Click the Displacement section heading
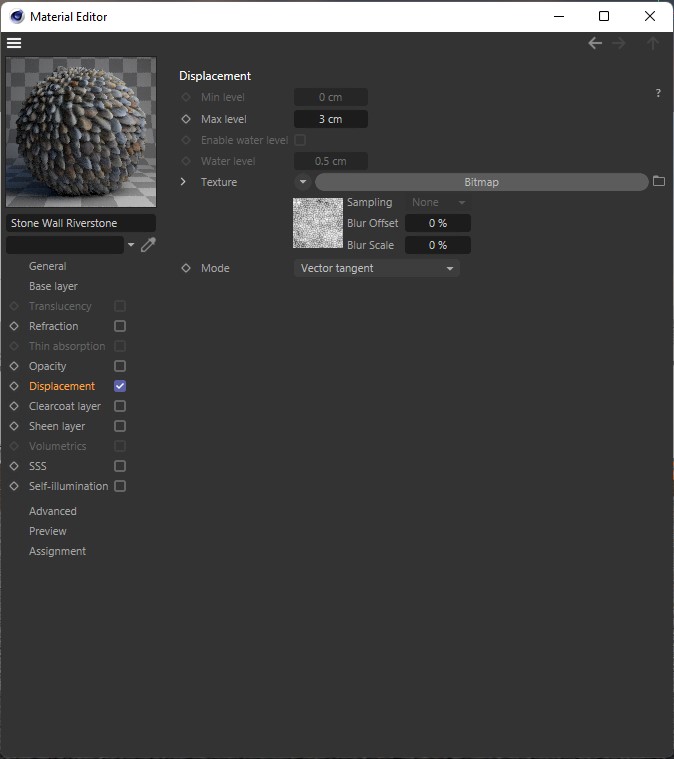This screenshot has width=674, height=759. [x=215, y=76]
